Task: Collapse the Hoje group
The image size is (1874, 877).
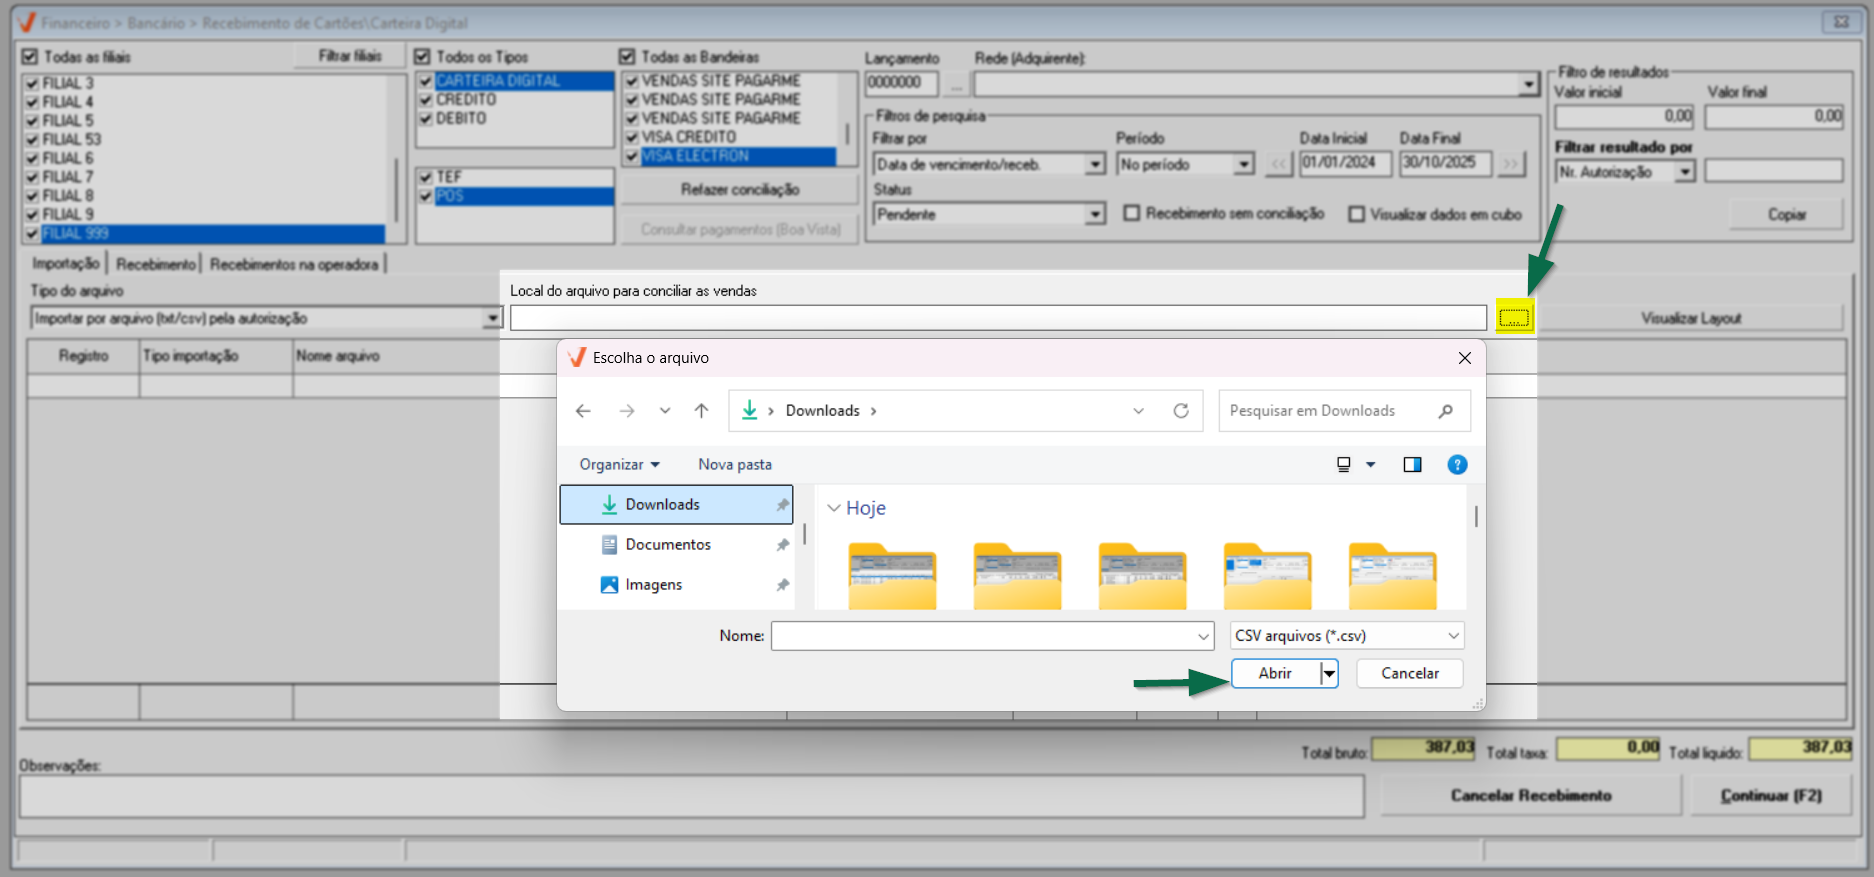Action: (834, 508)
